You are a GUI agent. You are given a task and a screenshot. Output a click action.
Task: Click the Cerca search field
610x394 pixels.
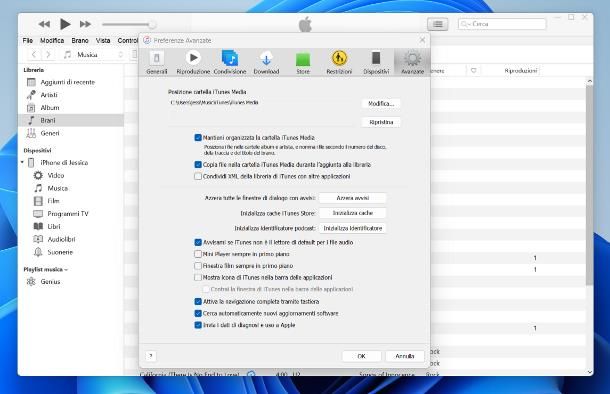pos(502,24)
